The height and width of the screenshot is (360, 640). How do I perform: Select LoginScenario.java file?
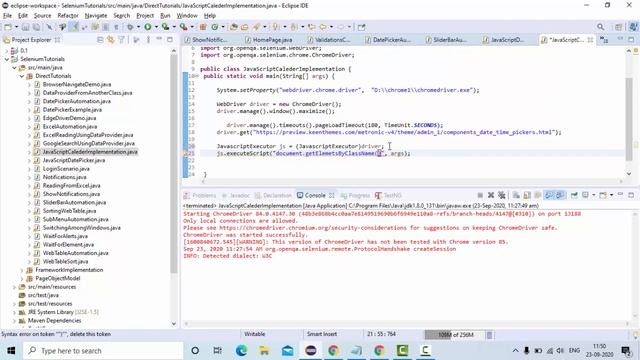(x=66, y=169)
